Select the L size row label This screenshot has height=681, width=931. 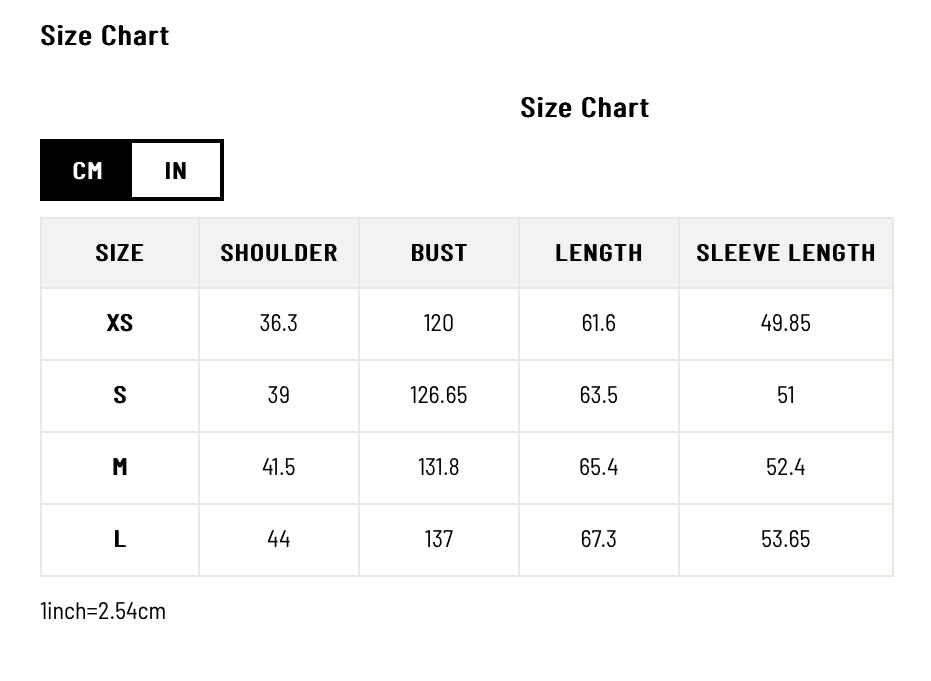tap(120, 539)
